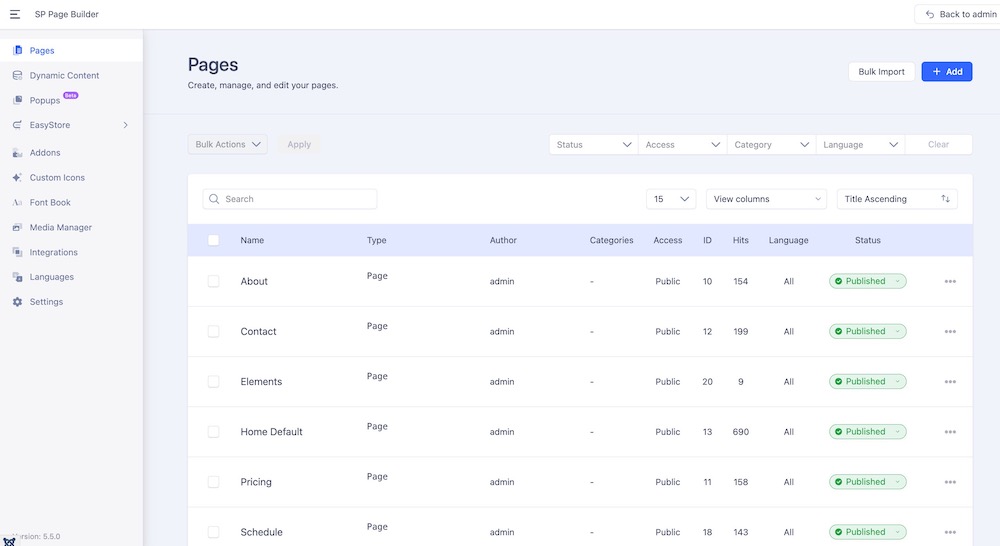Open Dynamic Content via its sidebar icon
Image resolution: width=1000 pixels, height=546 pixels.
click(x=17, y=75)
